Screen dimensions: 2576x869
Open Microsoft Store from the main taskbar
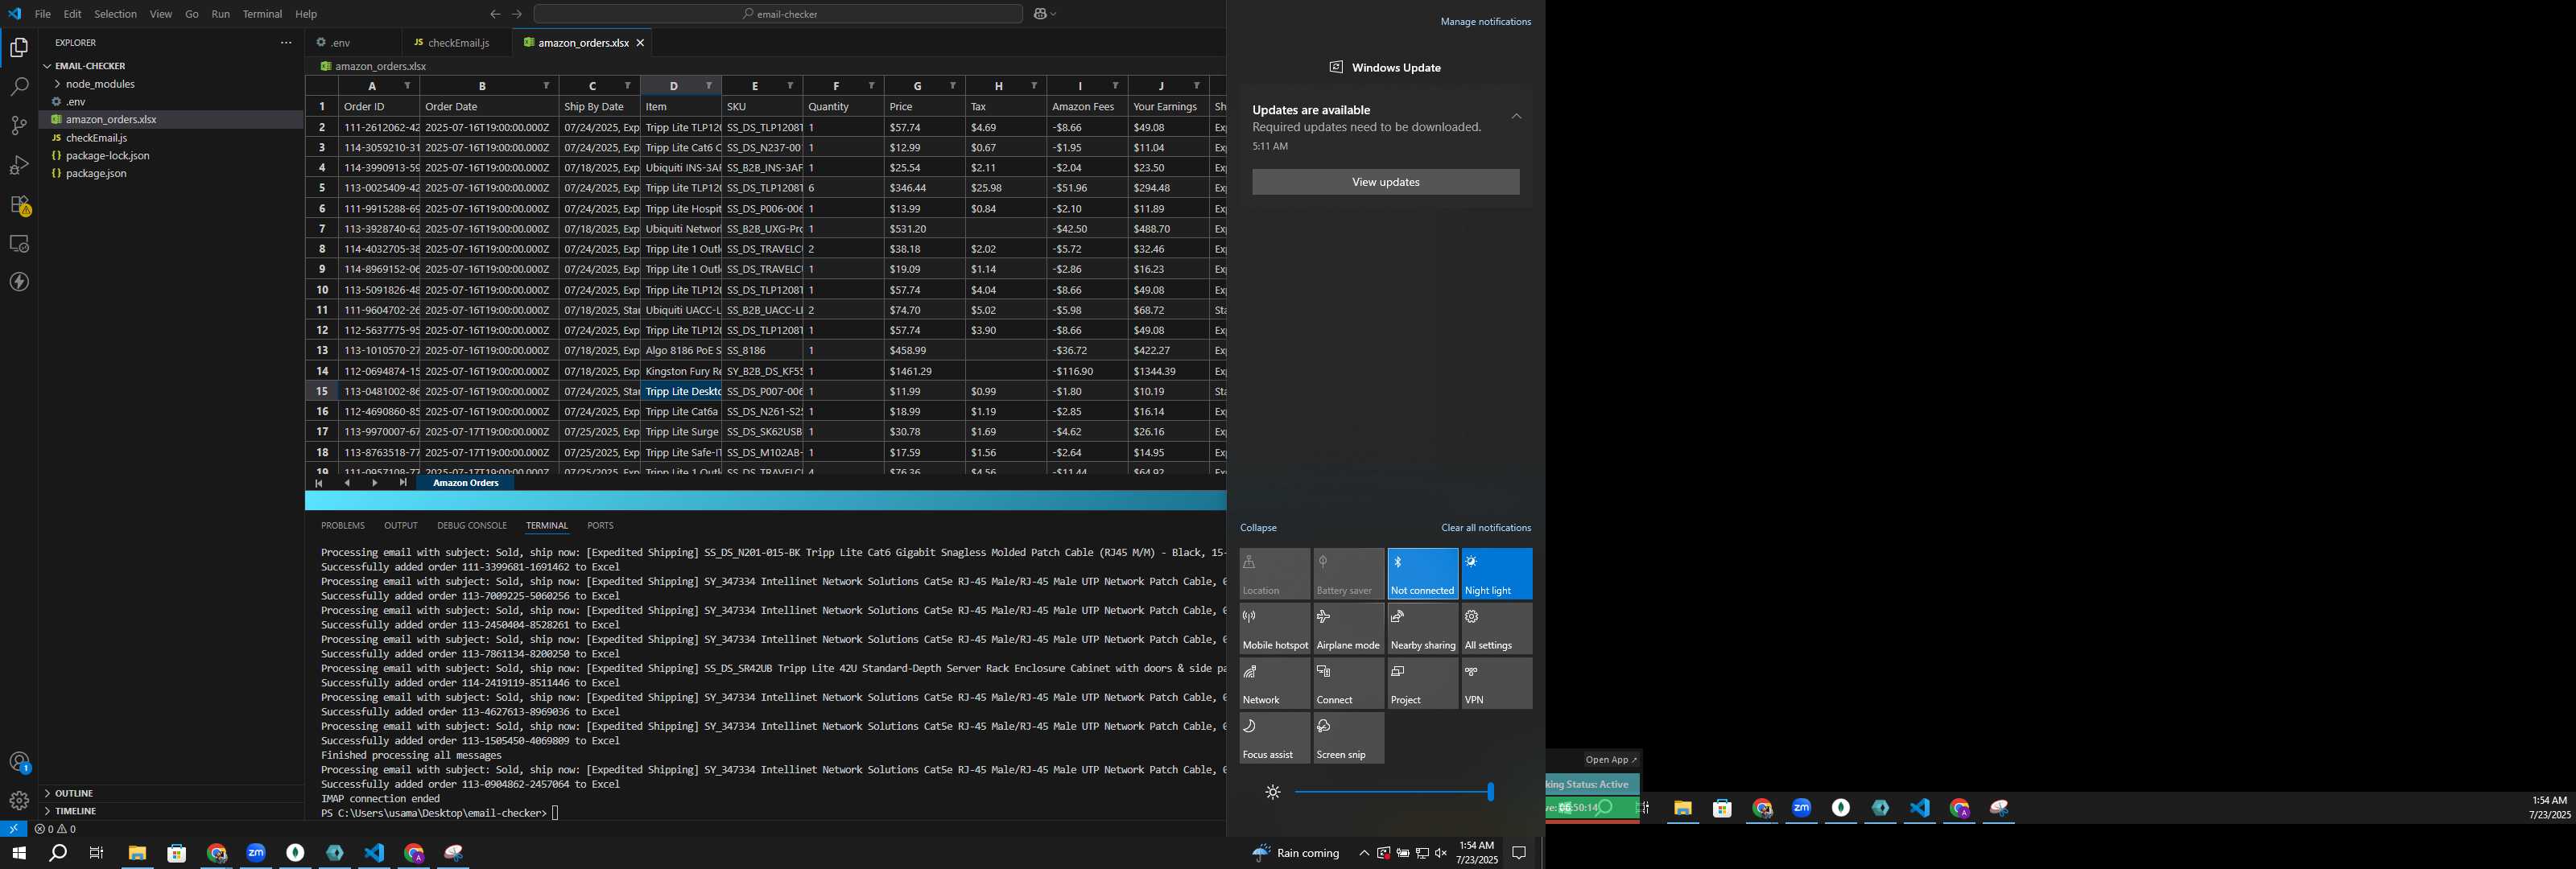177,853
